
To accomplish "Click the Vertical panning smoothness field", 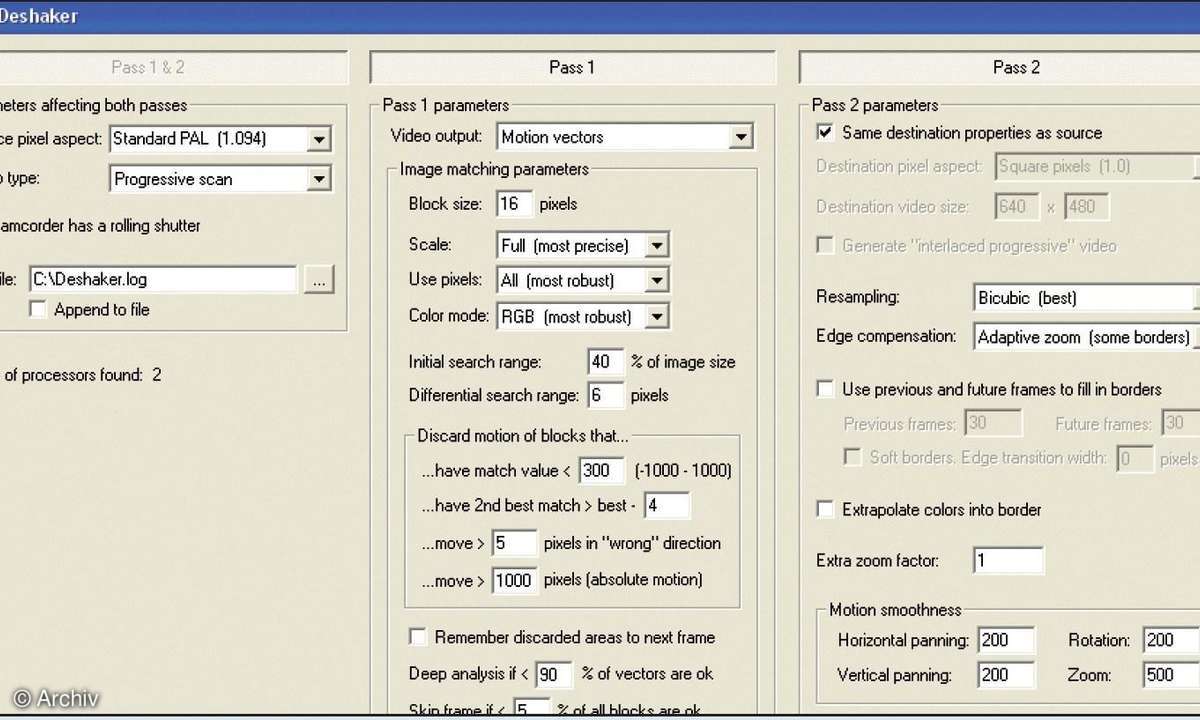I will coord(1007,675).
